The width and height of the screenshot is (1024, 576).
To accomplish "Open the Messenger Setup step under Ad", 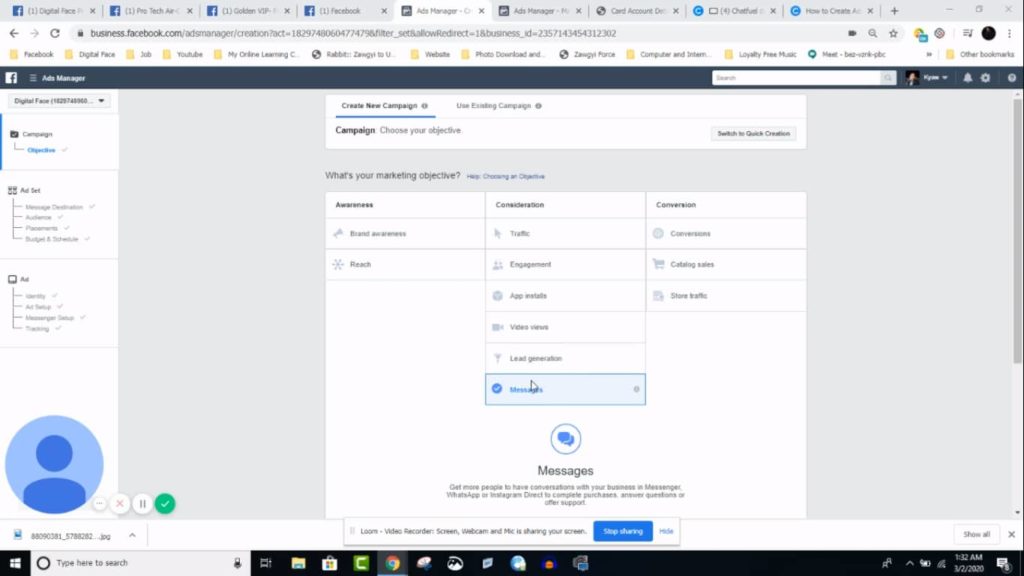I will tap(50, 317).
